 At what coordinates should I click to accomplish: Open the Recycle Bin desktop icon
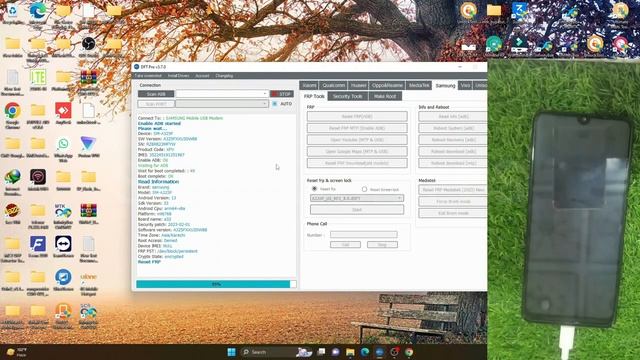12,11
